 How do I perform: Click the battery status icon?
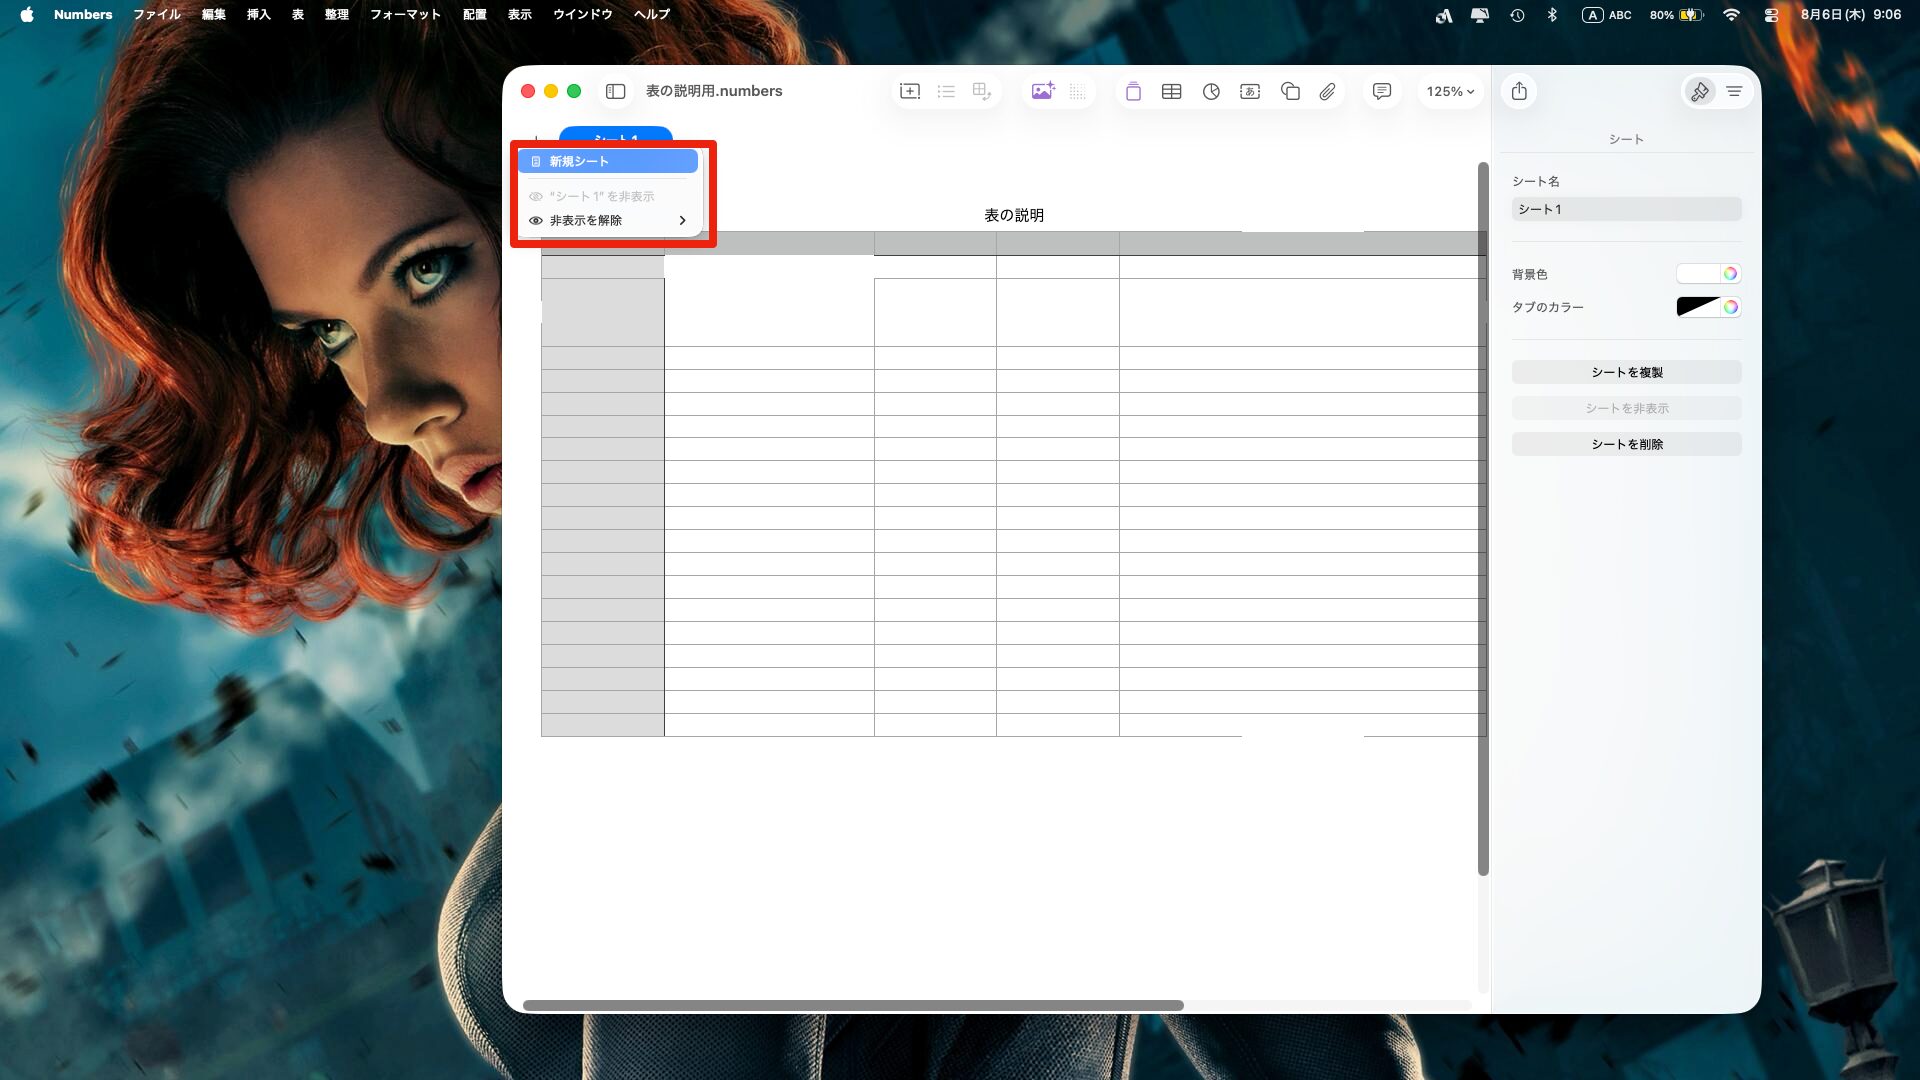(x=1691, y=15)
